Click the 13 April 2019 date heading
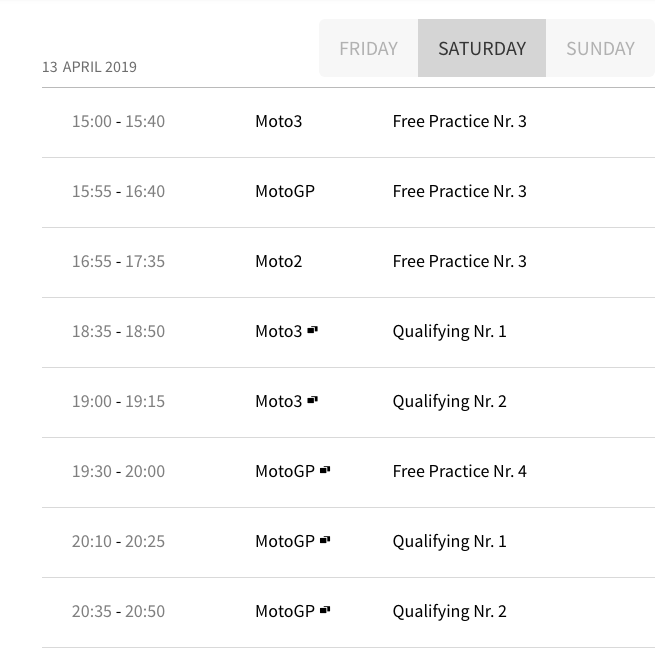The image size is (655, 650). coord(89,67)
